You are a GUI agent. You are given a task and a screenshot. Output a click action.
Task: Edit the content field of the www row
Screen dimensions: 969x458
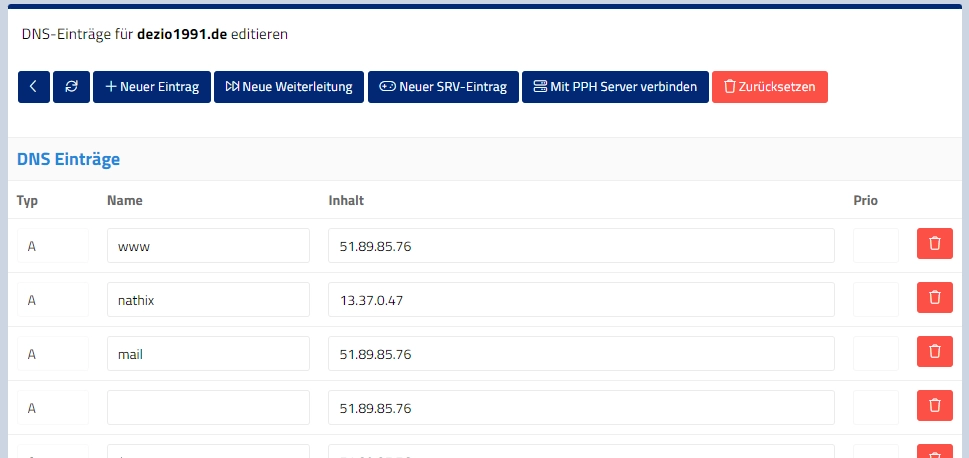tap(582, 245)
